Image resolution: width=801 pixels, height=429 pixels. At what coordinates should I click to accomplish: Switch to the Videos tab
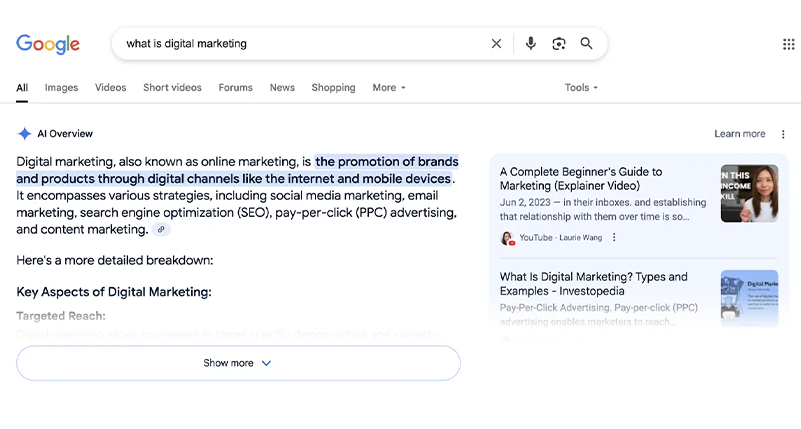point(110,88)
